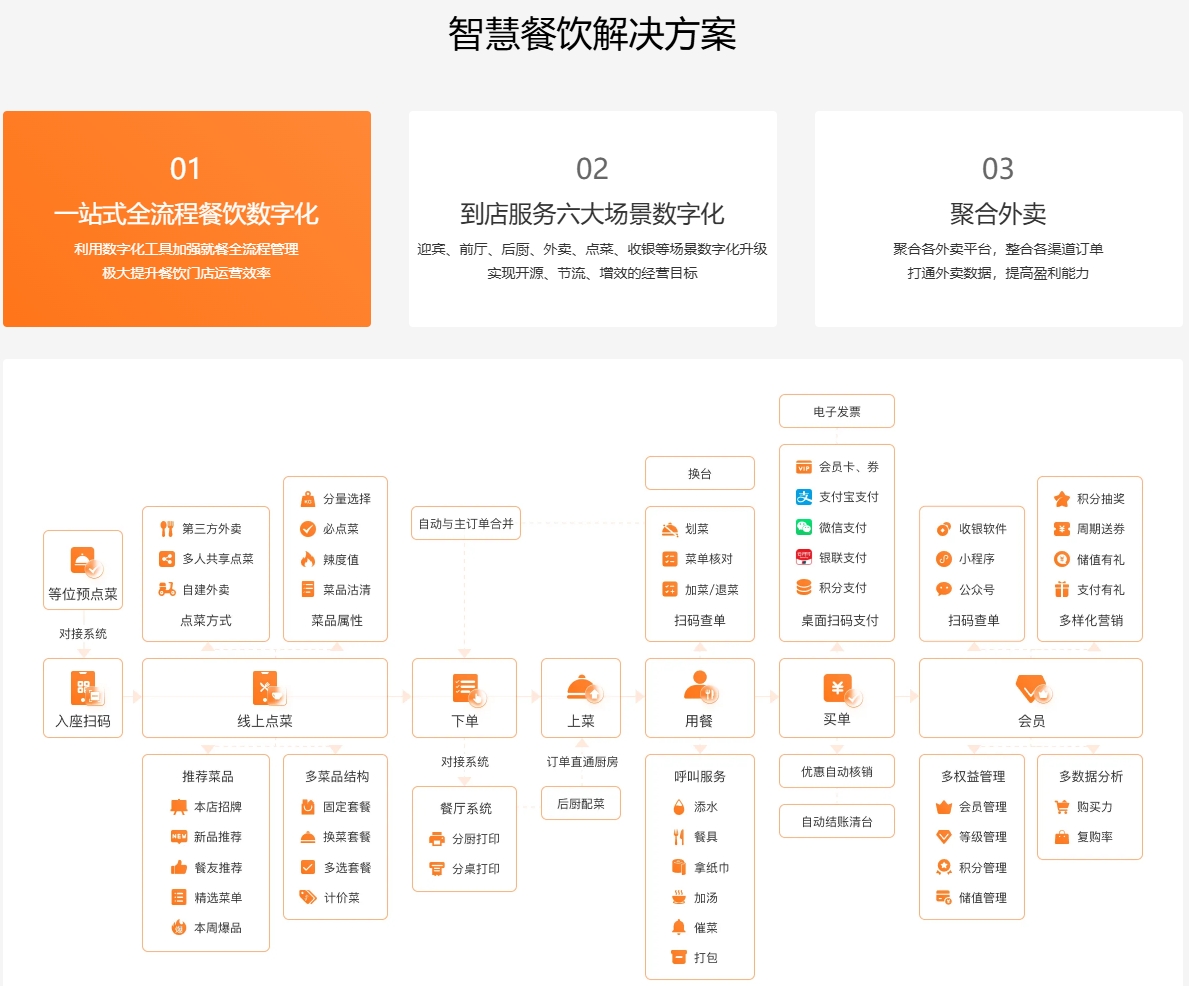
Task: Click the 买单 payment yen icon
Action: coord(838,688)
